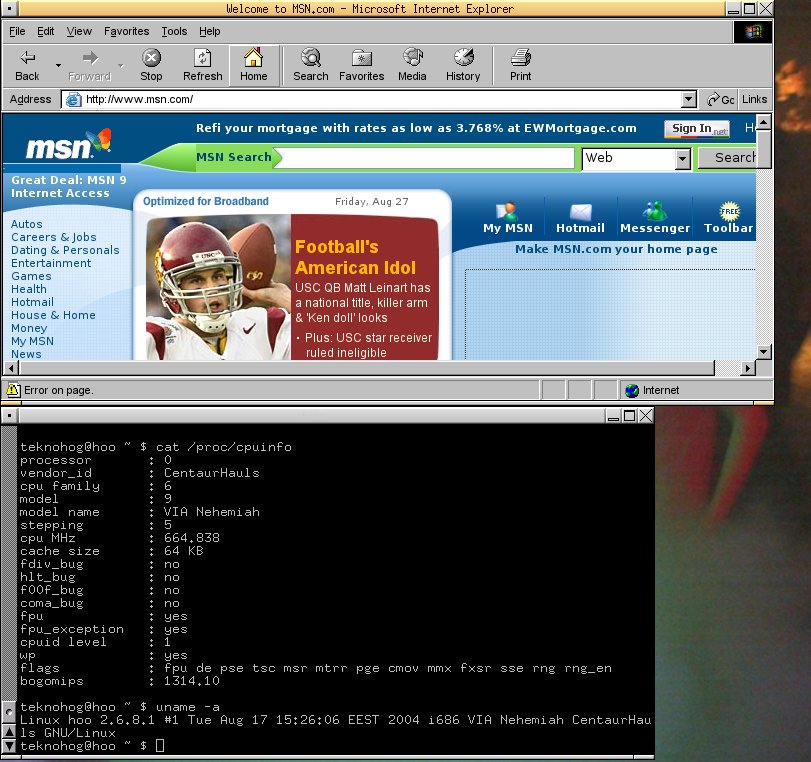Click the MSN butterfly logo
The width and height of the screenshot is (811, 762).
pyautogui.click(x=69, y=144)
